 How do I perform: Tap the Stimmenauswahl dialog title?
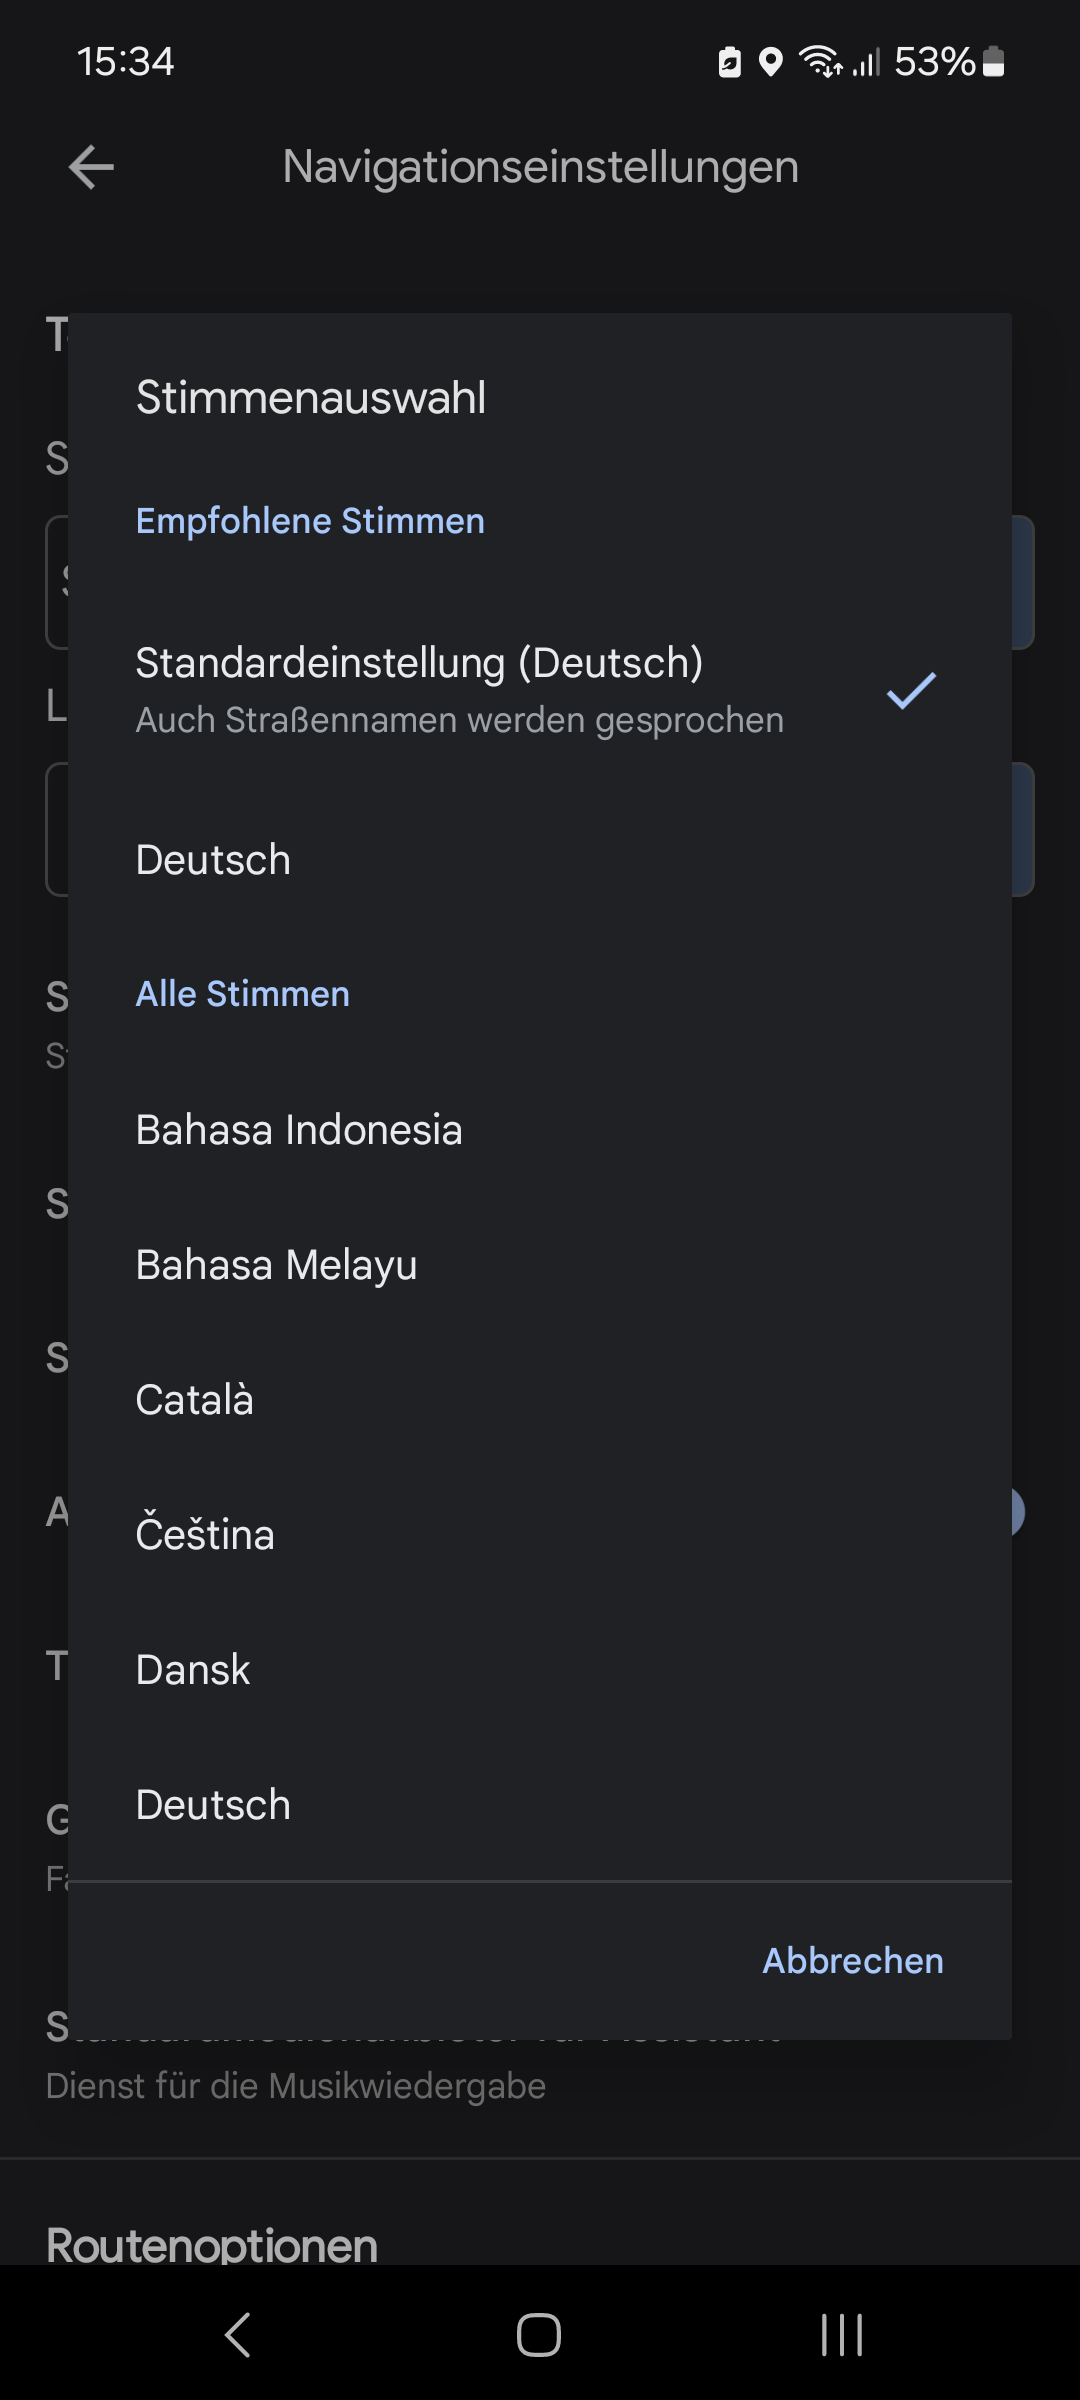click(311, 398)
